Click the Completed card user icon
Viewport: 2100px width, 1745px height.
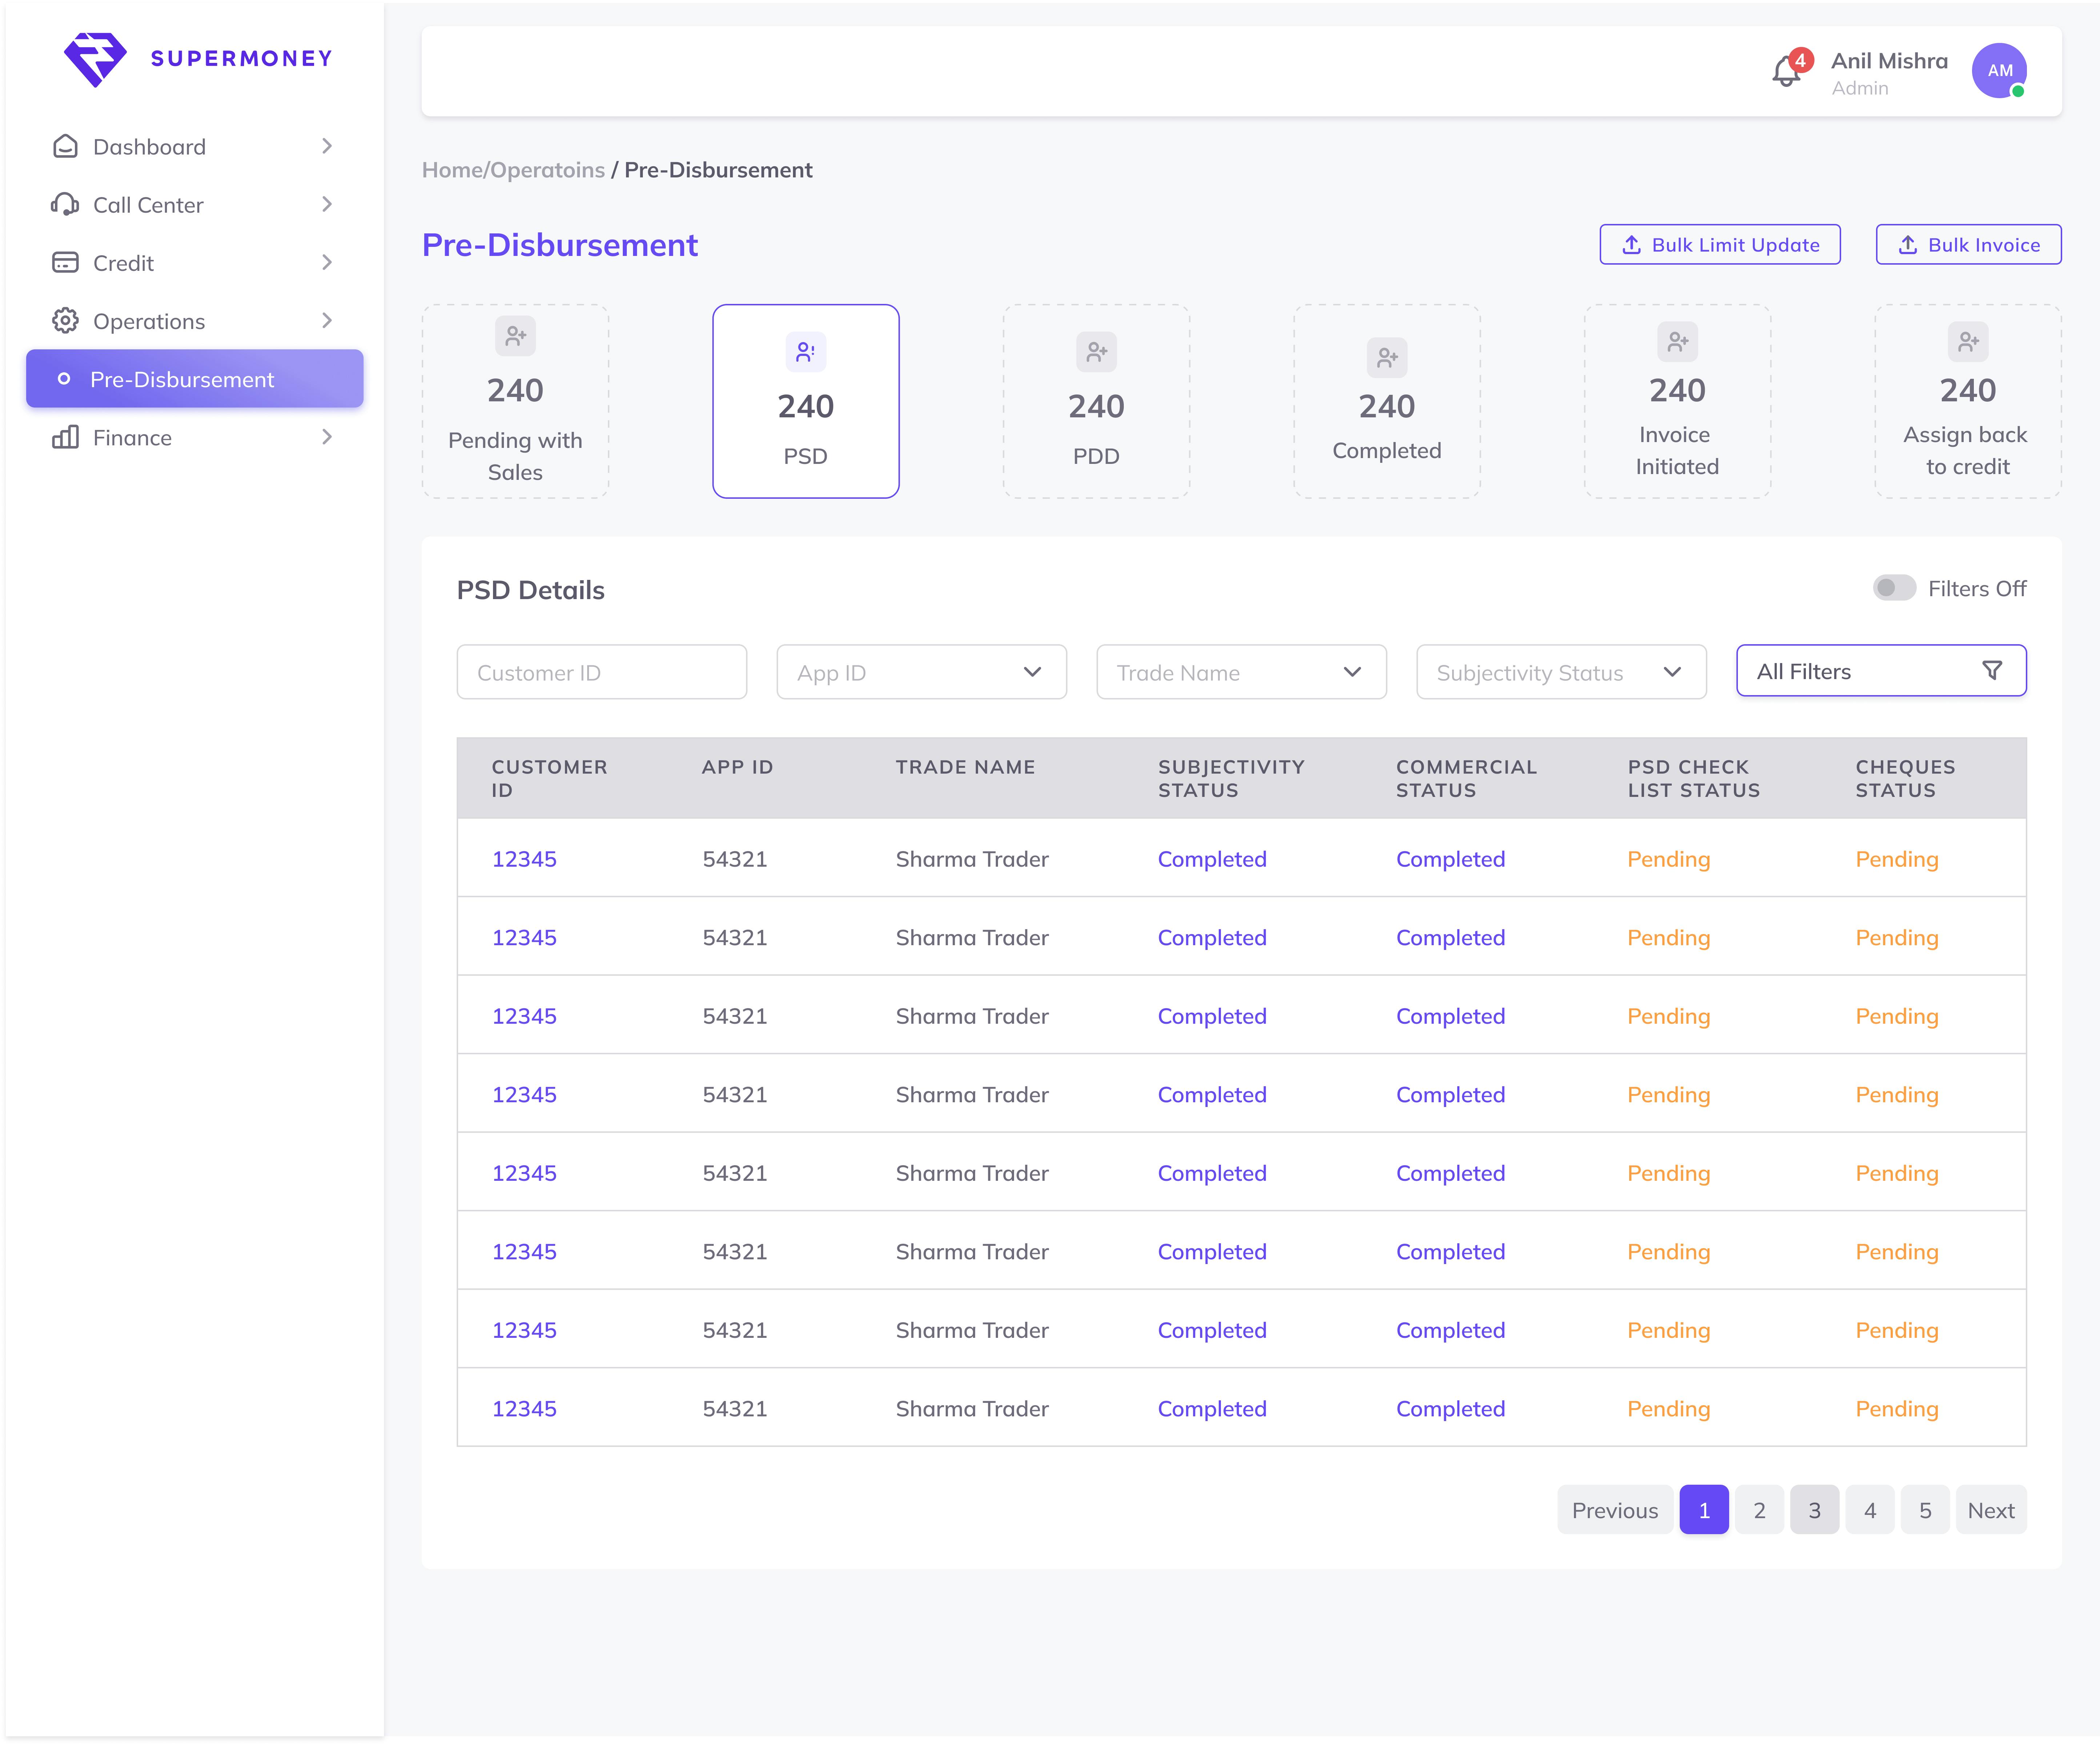(x=1387, y=358)
